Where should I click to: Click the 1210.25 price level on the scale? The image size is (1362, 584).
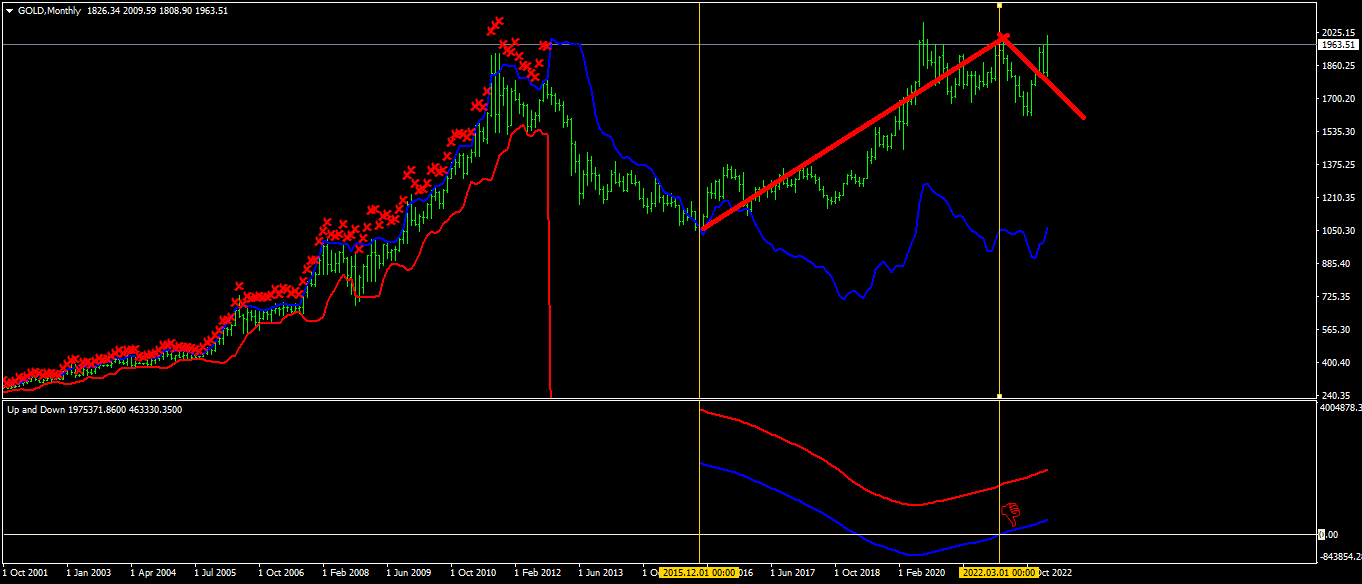tap(1338, 198)
